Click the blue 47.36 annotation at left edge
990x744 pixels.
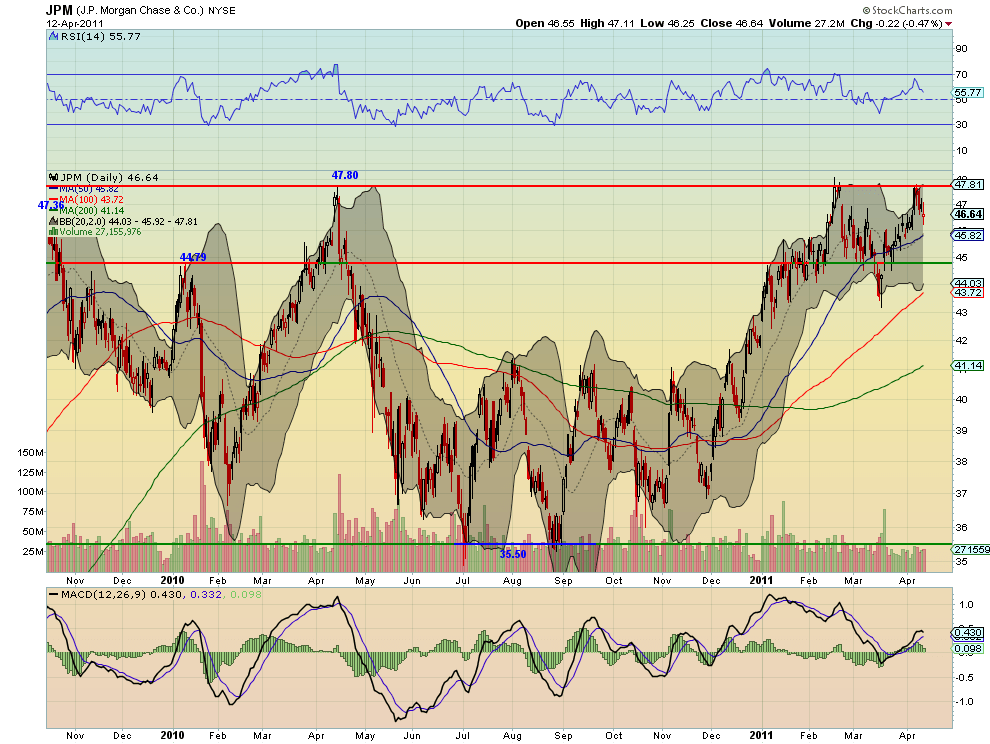pos(51,205)
